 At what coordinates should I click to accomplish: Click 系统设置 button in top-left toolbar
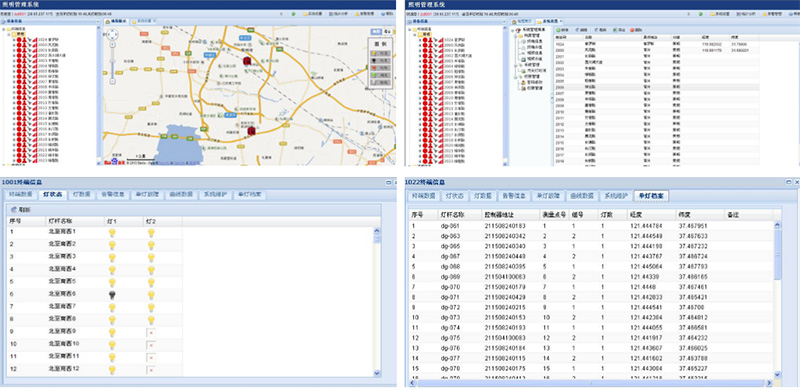pos(312,14)
